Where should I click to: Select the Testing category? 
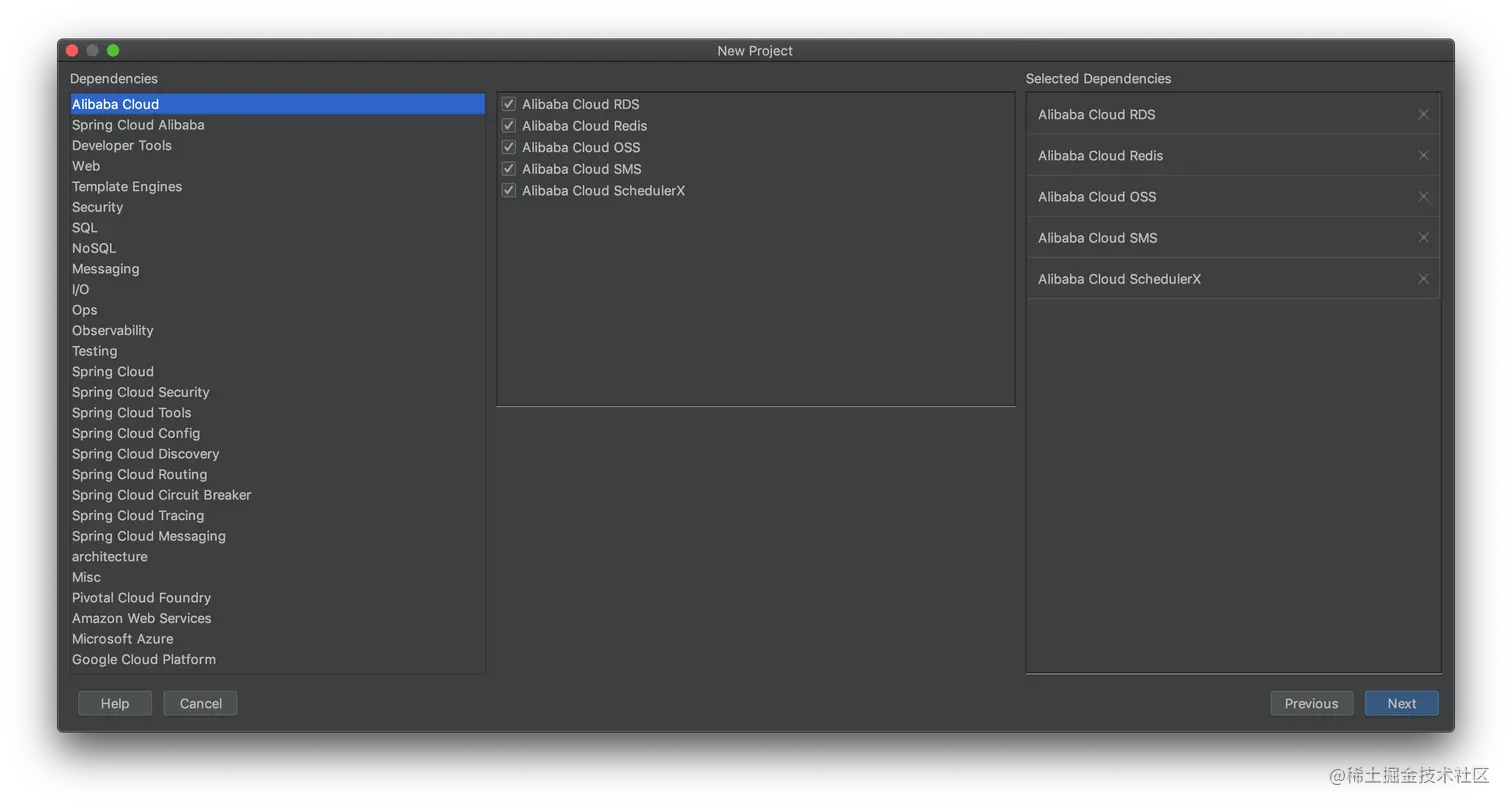click(x=277, y=351)
